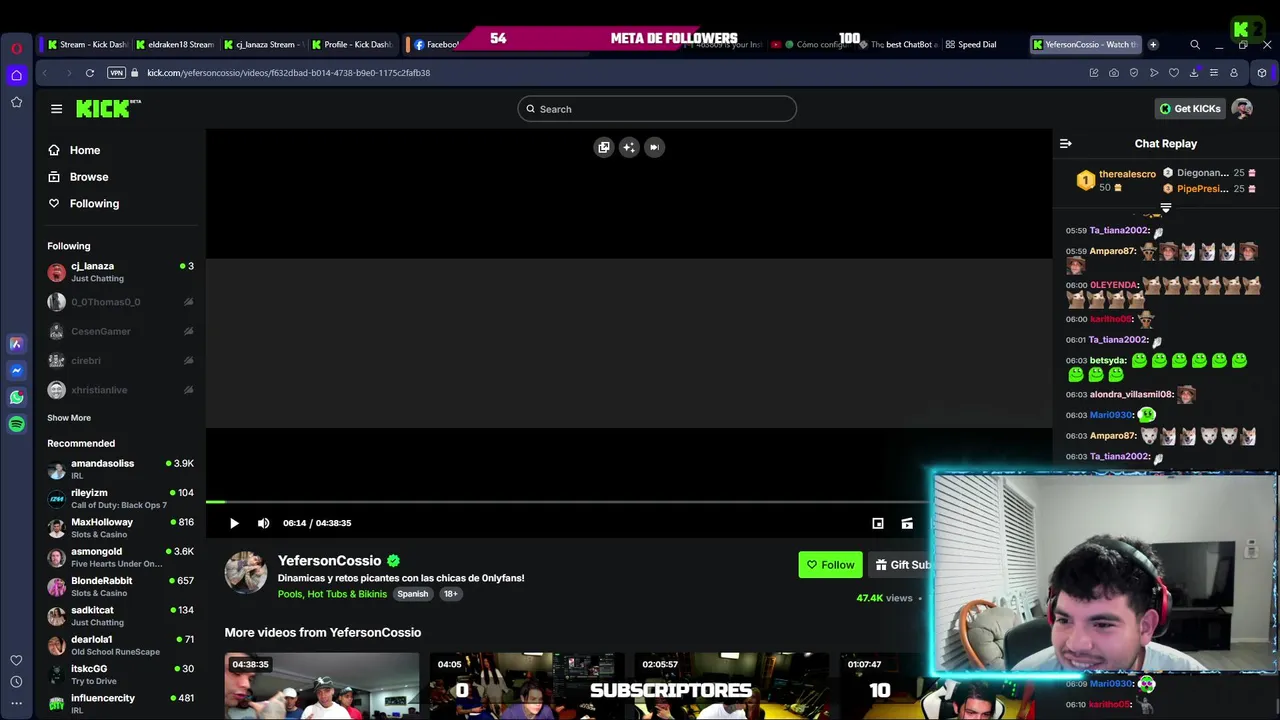
Task: Open history clock in Opera sidebar
Action: 16,682
